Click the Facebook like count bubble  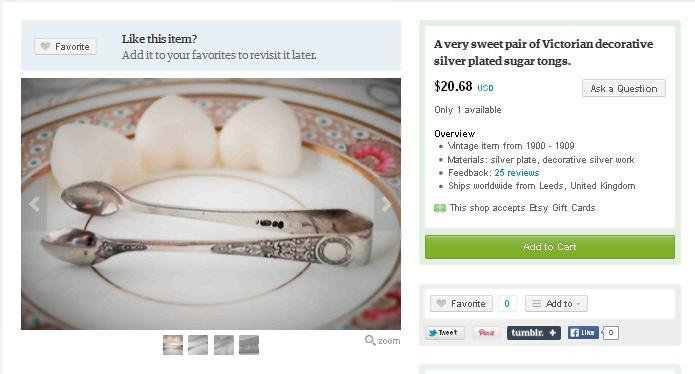click(611, 333)
